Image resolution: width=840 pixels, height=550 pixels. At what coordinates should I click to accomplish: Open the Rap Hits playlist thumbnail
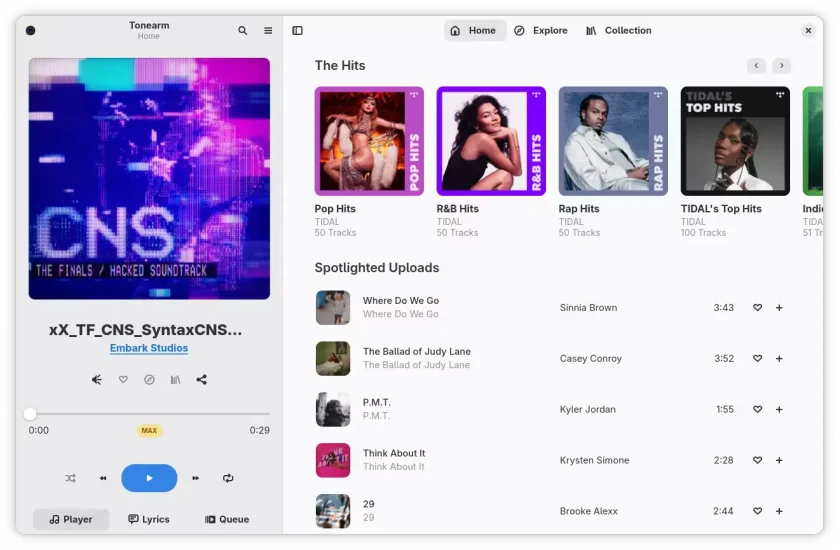[613, 141]
